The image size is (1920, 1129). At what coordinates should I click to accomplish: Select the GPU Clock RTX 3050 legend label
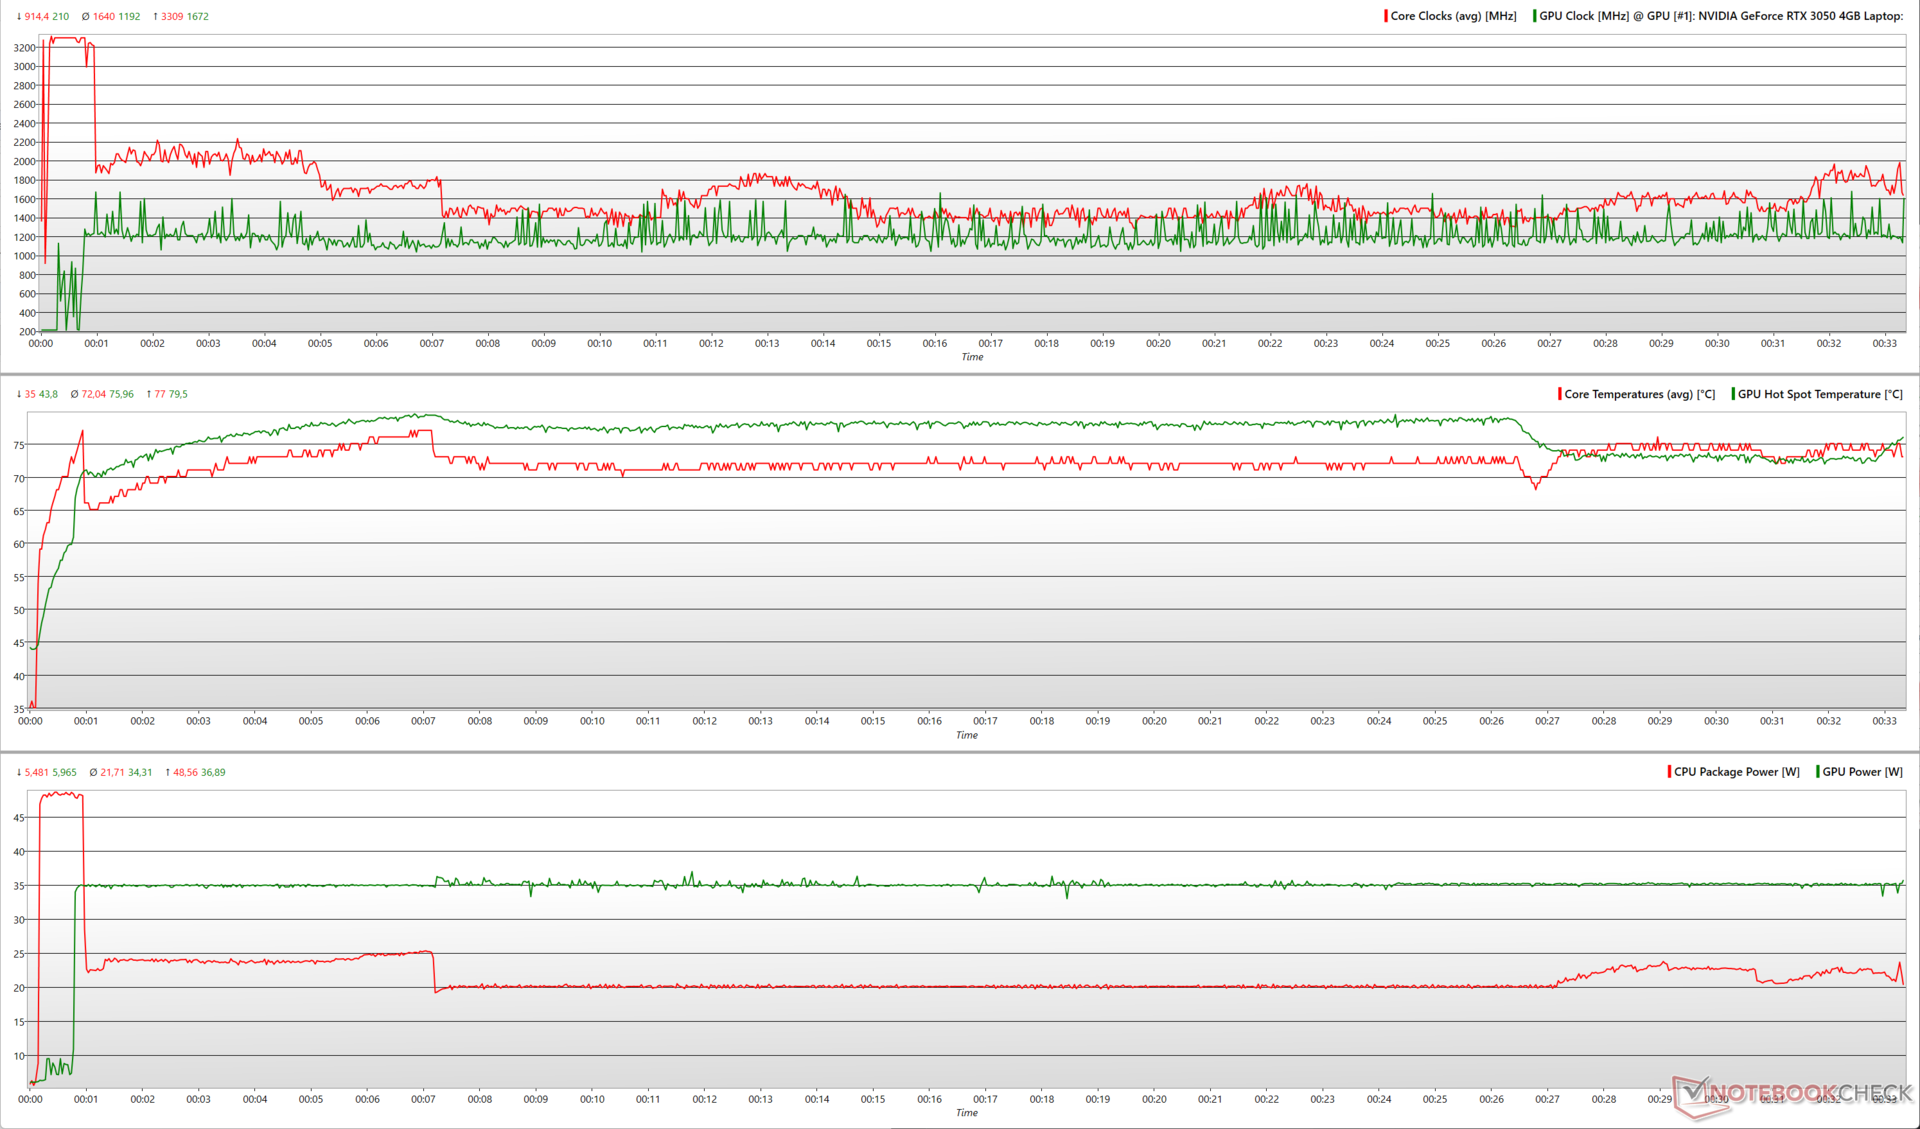(1720, 16)
